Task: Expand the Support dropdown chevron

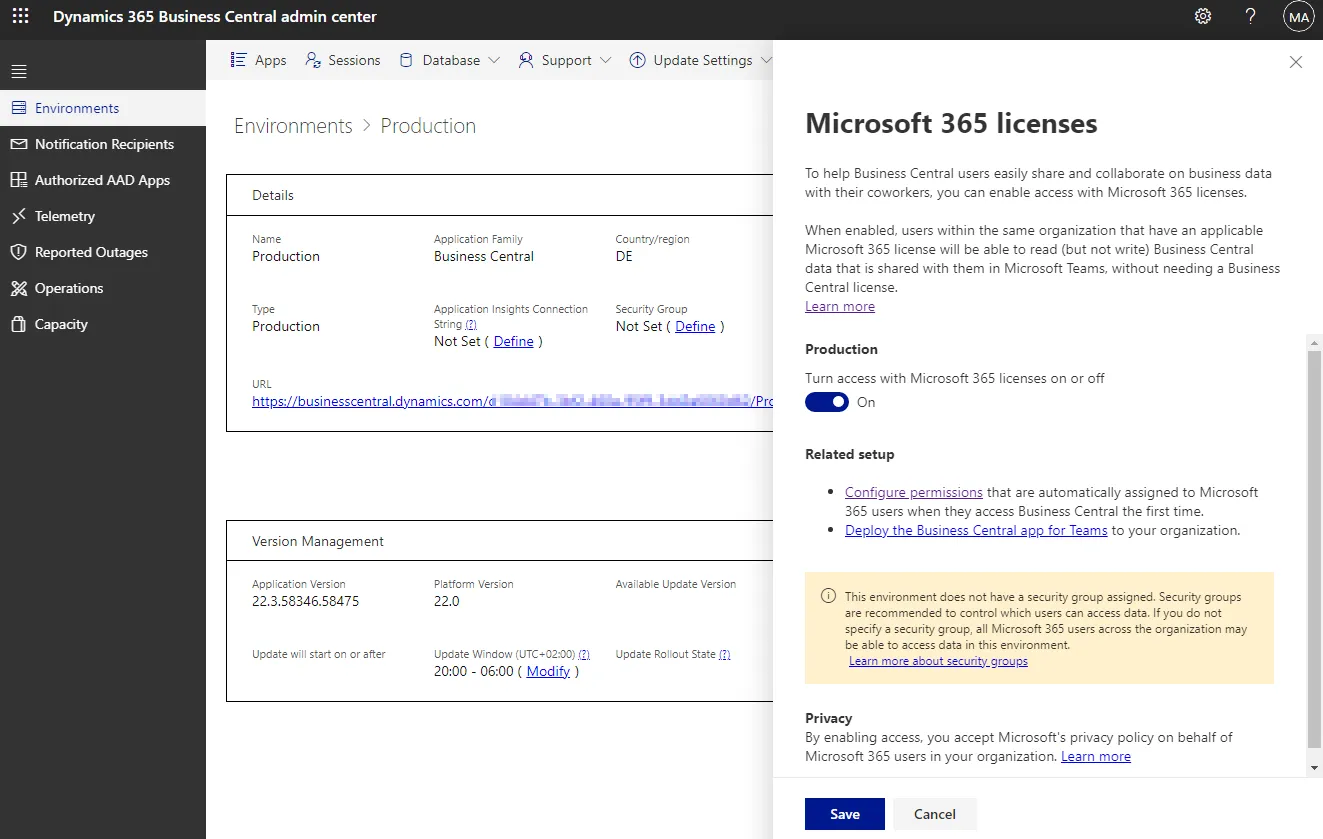Action: click(x=606, y=60)
